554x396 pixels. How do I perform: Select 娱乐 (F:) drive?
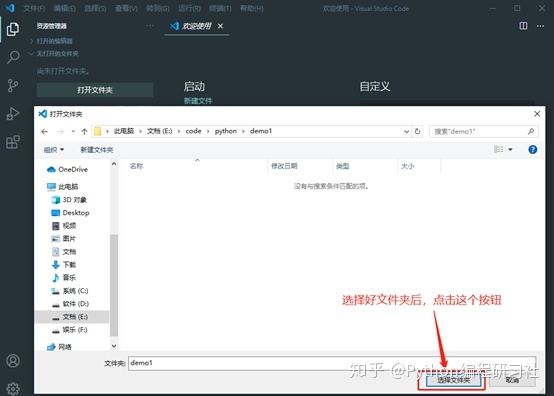[70, 330]
